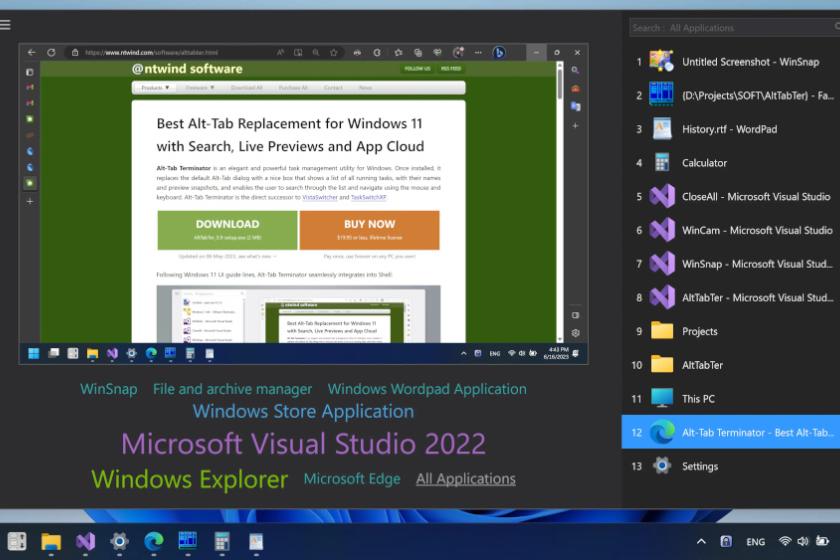Filter by Microsoft Edge in cloud
Screen dimensions: 840x560
[x=352, y=479]
